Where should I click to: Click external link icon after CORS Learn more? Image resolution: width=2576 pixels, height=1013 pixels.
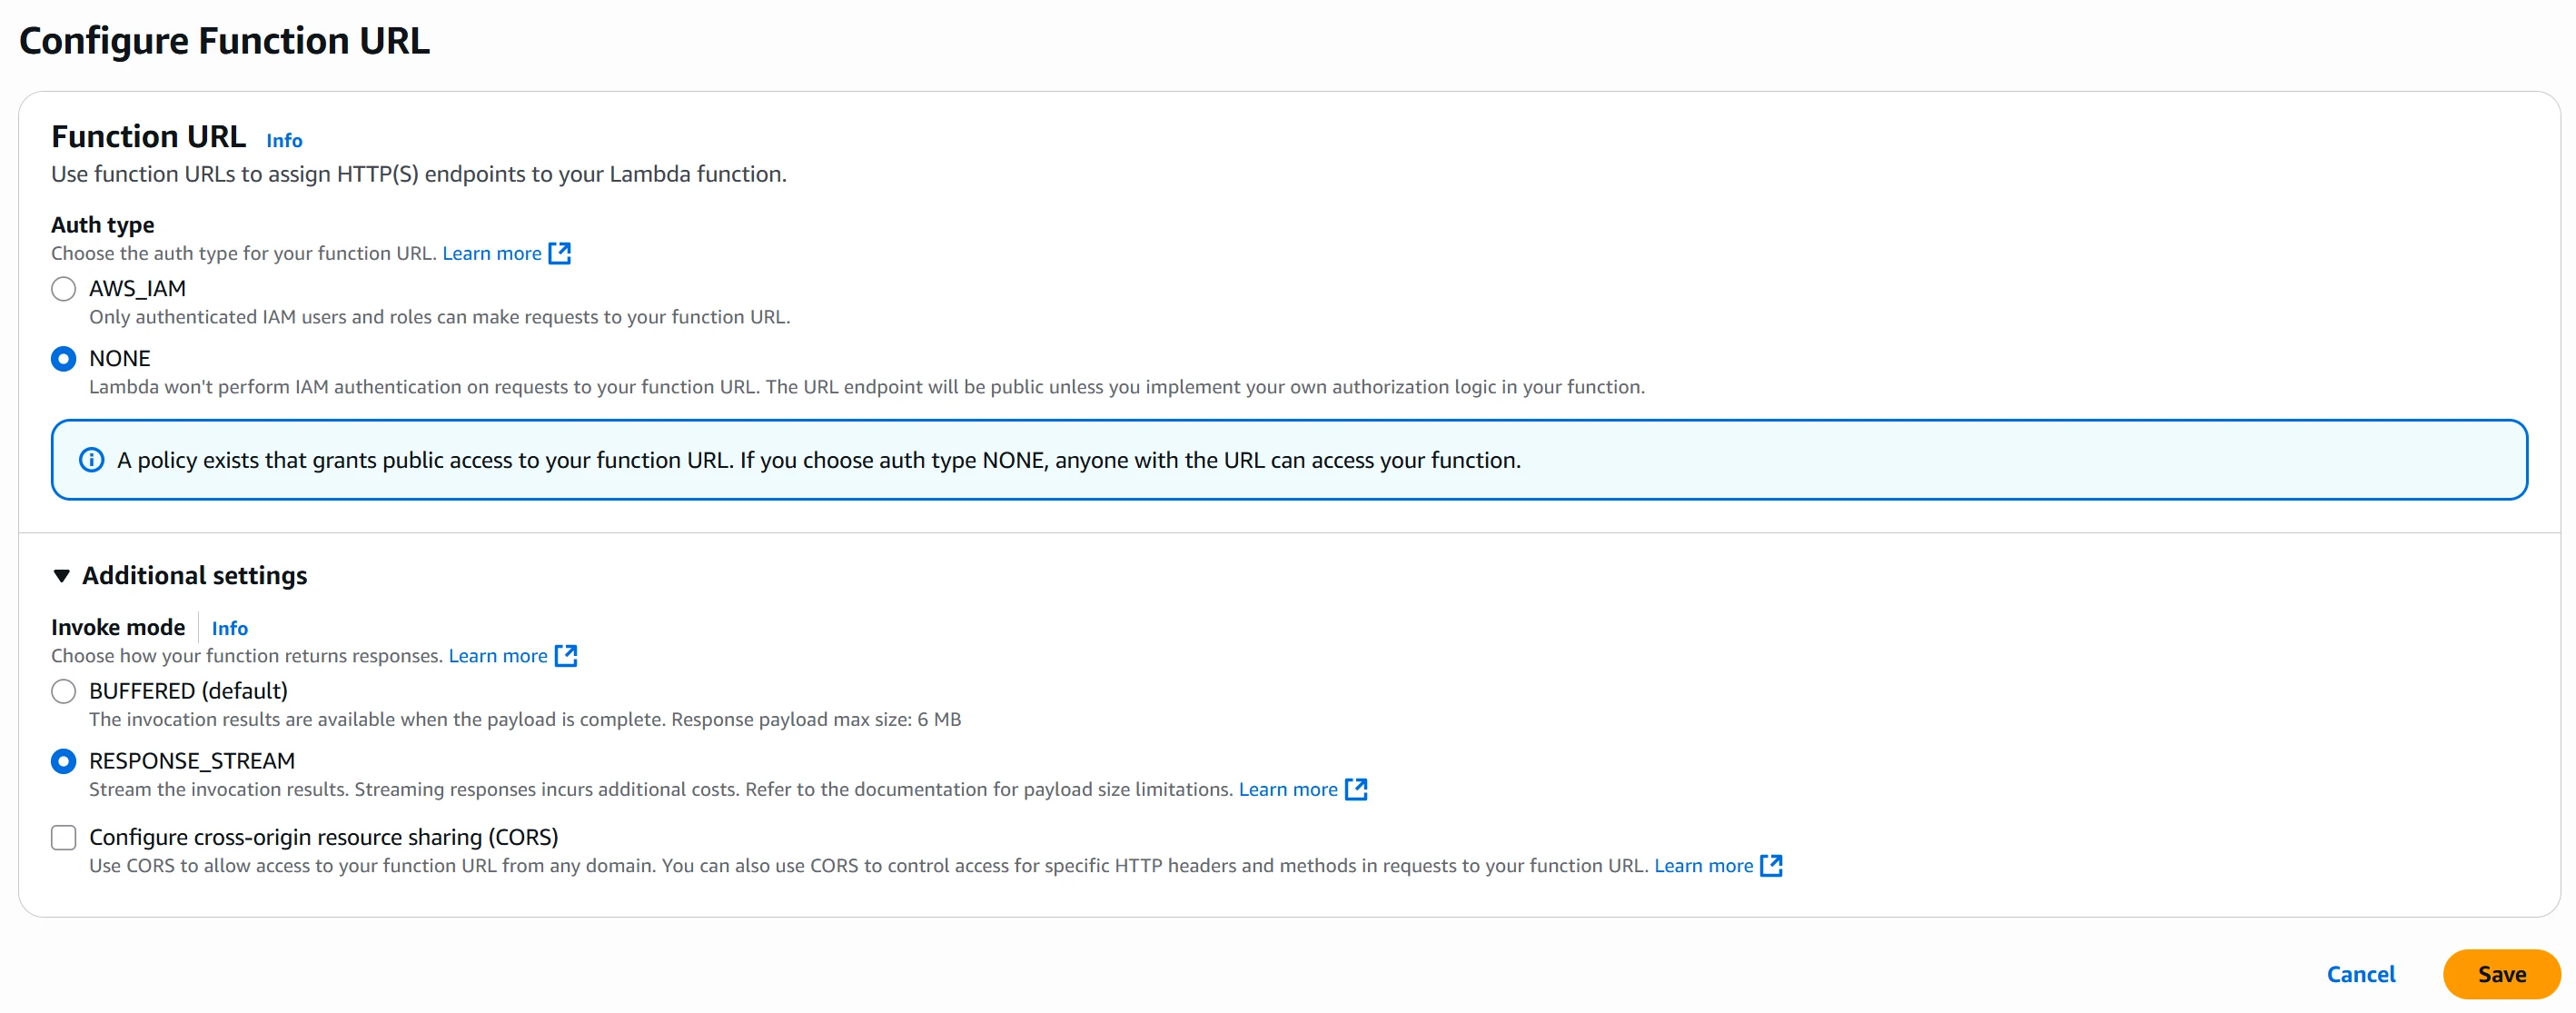point(1771,865)
